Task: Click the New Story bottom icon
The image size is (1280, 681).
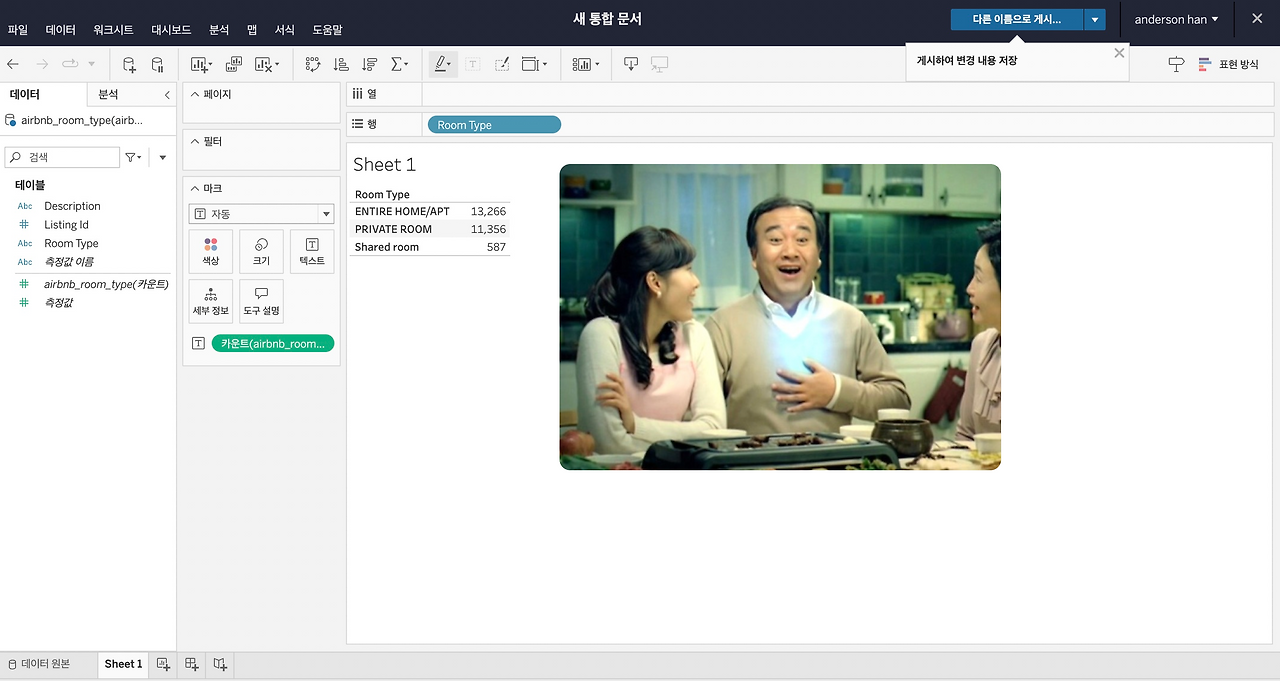Action: 220,664
